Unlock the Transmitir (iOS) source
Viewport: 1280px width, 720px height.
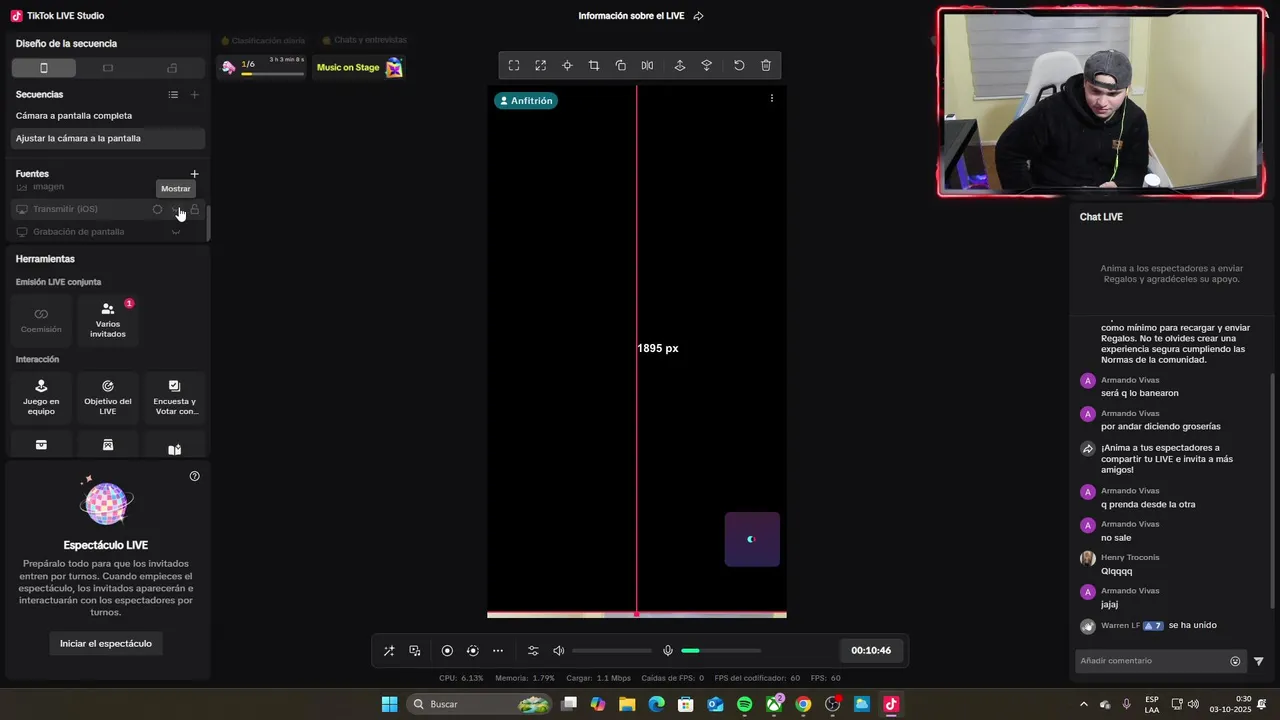pyautogui.click(x=195, y=209)
